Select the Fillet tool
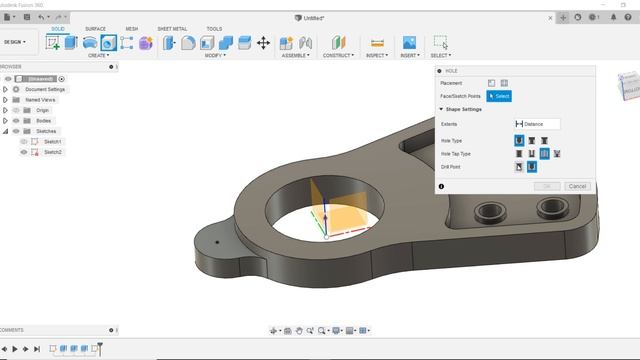 pyautogui.click(x=188, y=42)
